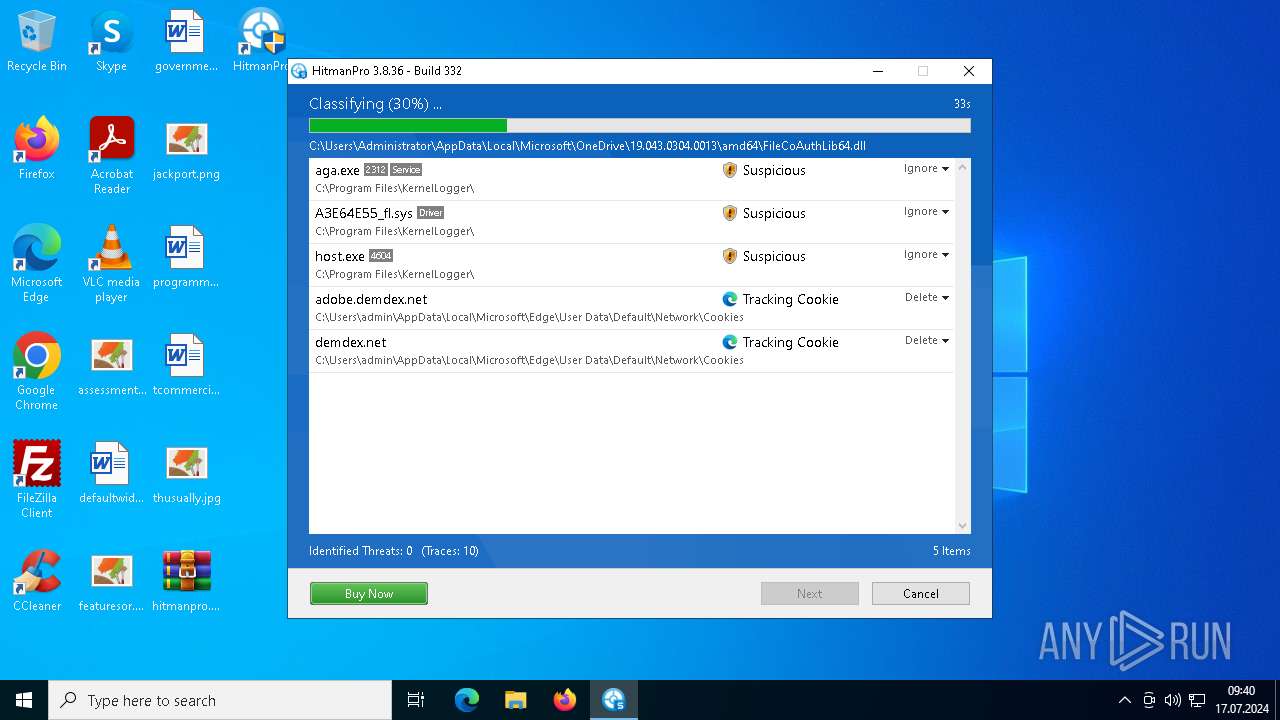Open the programm... Word document
Screen dimensions: 1280x720
click(x=186, y=257)
